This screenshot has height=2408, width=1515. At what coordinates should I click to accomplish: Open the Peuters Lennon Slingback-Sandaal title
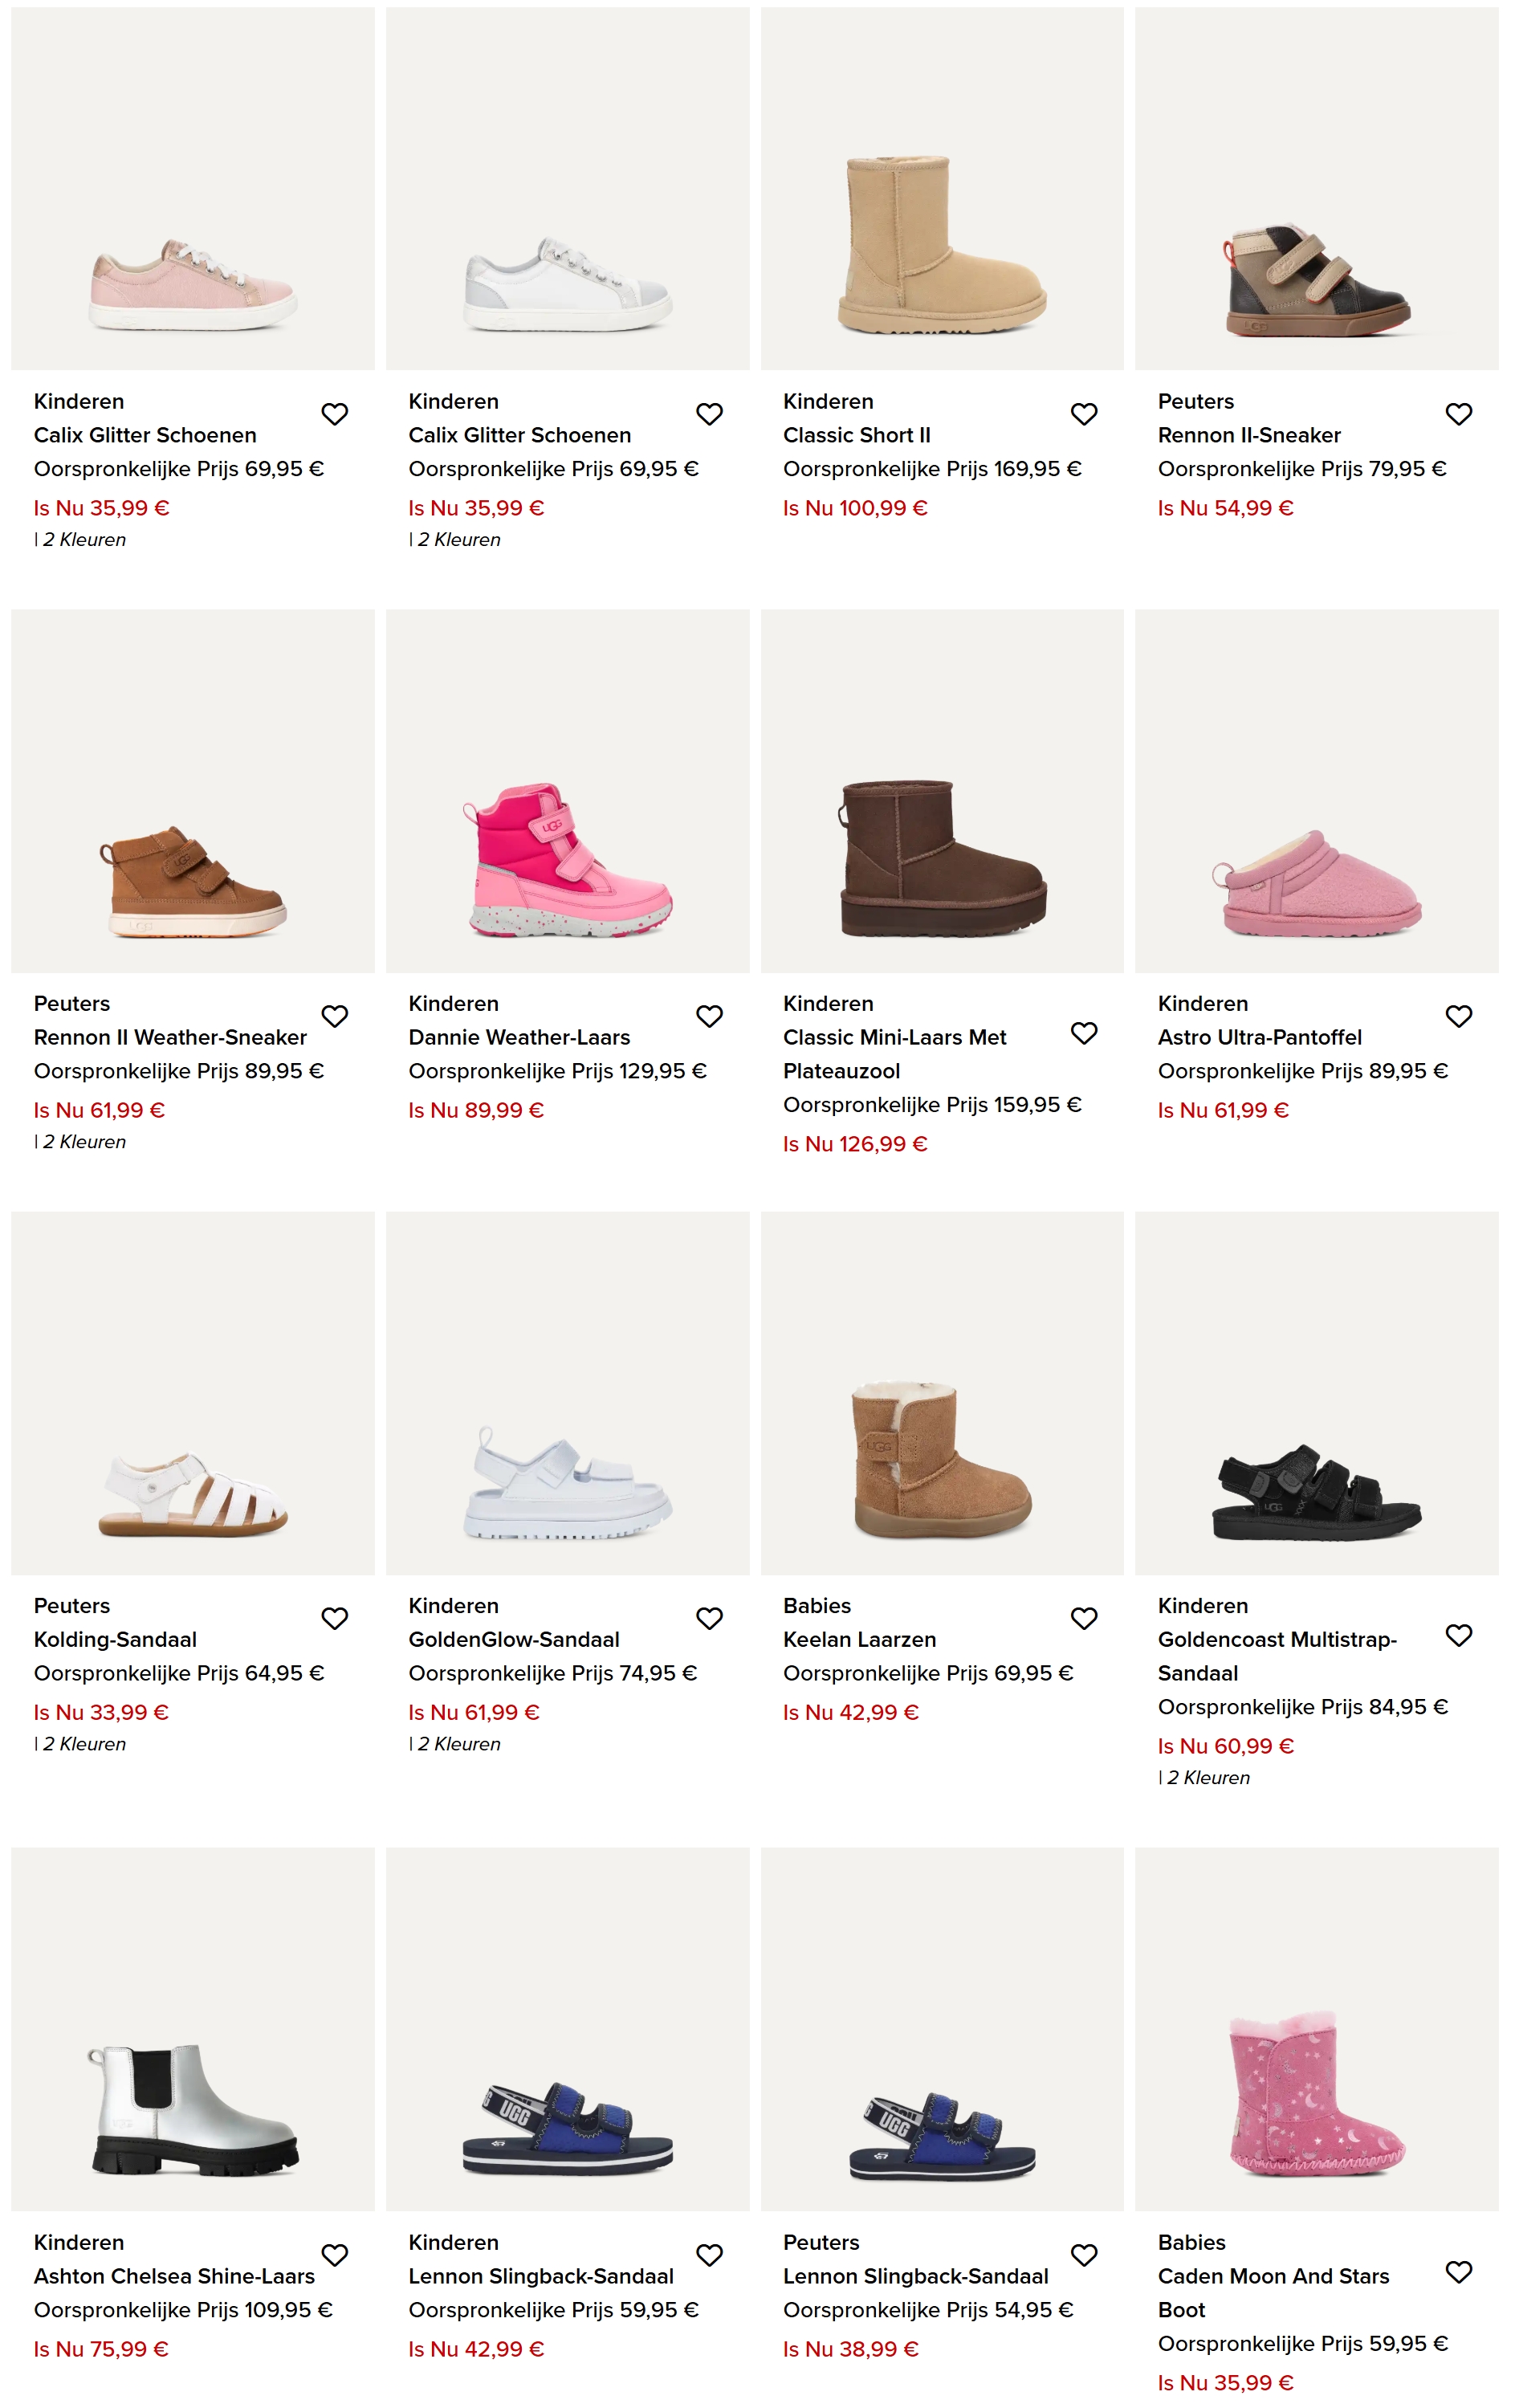[x=915, y=2276]
